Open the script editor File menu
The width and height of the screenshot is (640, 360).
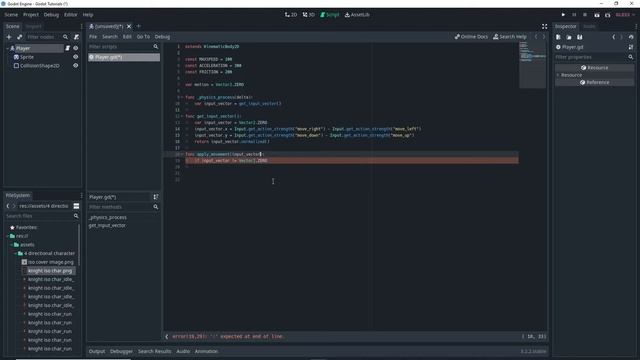93,37
